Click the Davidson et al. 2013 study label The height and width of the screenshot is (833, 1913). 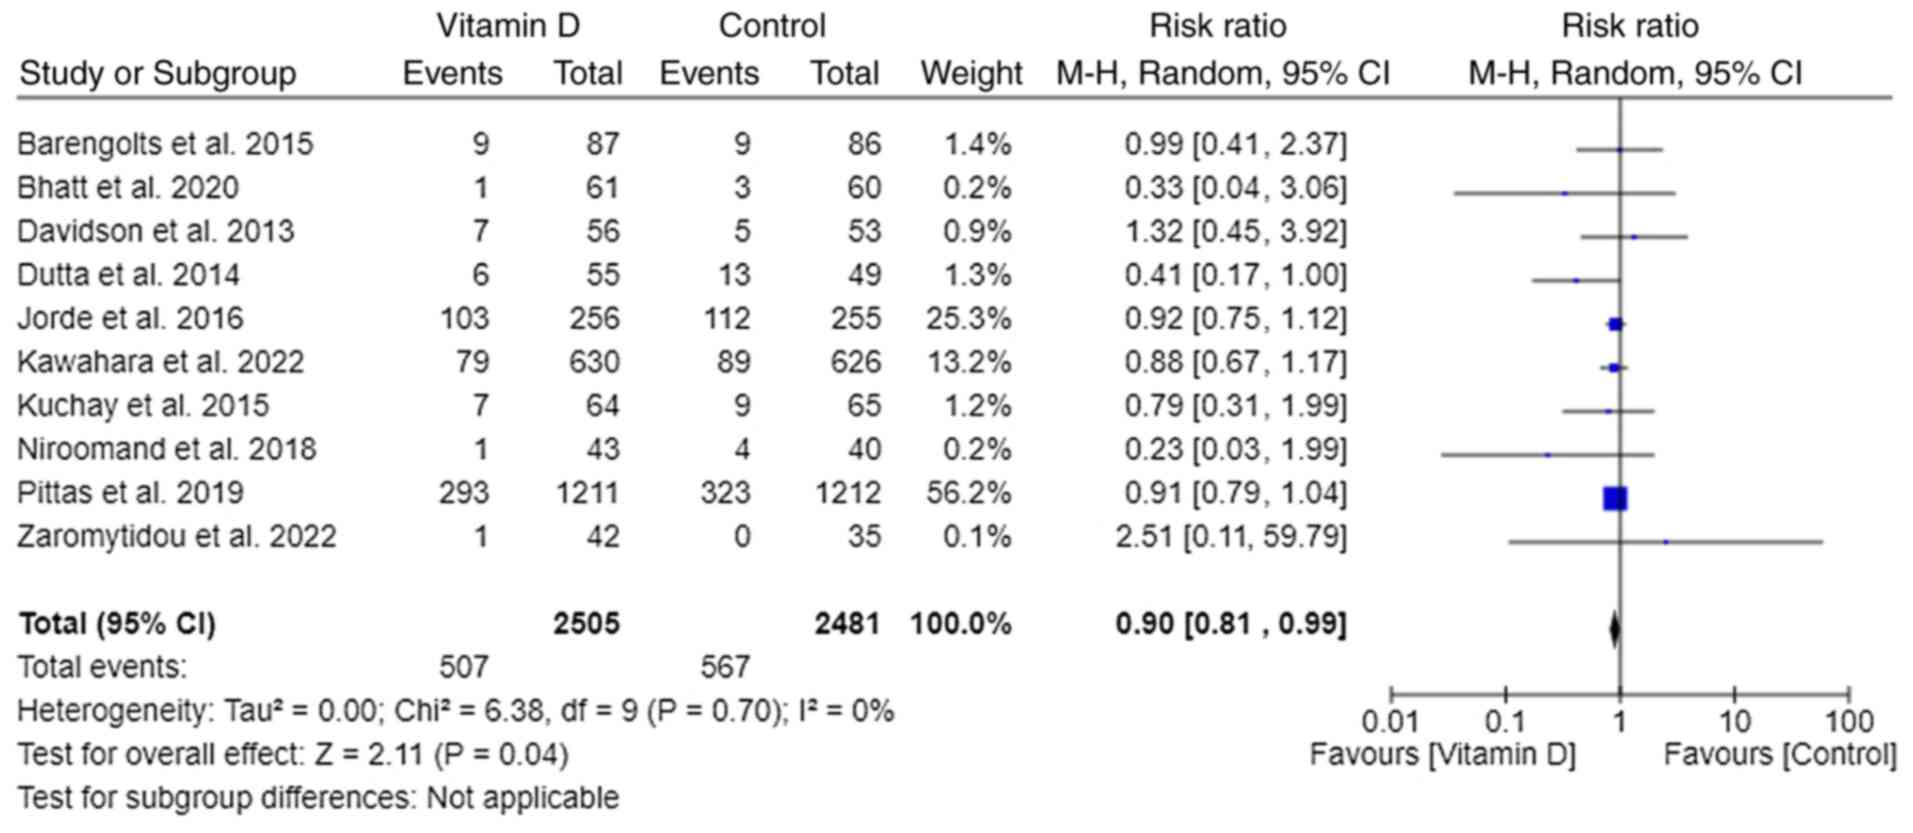(x=156, y=231)
